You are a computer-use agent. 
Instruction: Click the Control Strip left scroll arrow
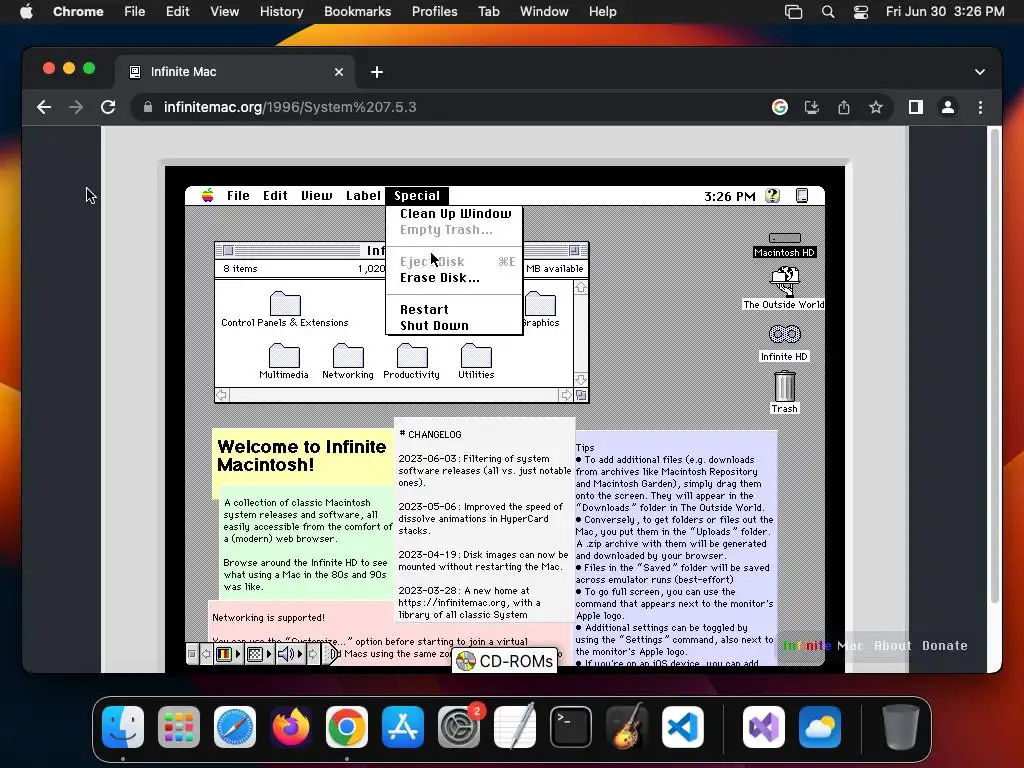click(206, 654)
